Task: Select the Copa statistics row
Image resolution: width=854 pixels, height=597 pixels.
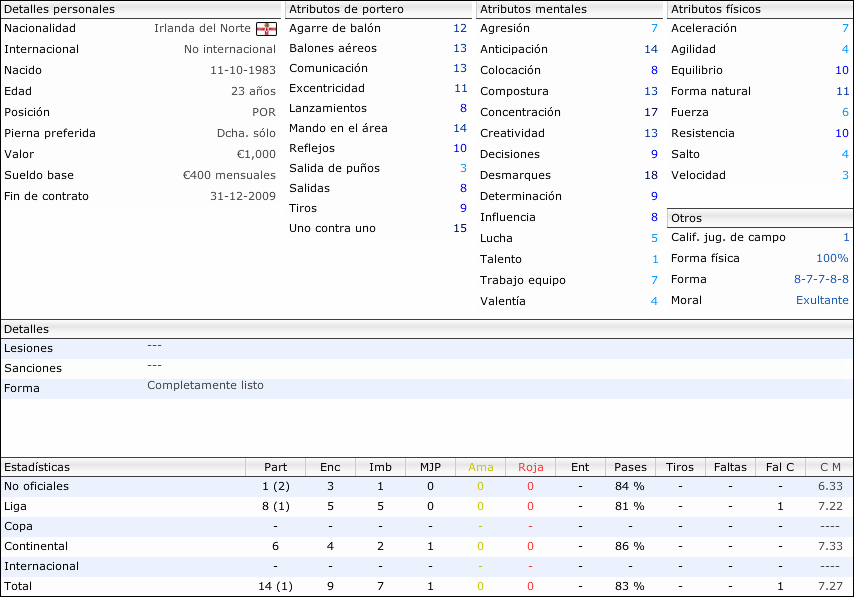Action: tap(427, 527)
